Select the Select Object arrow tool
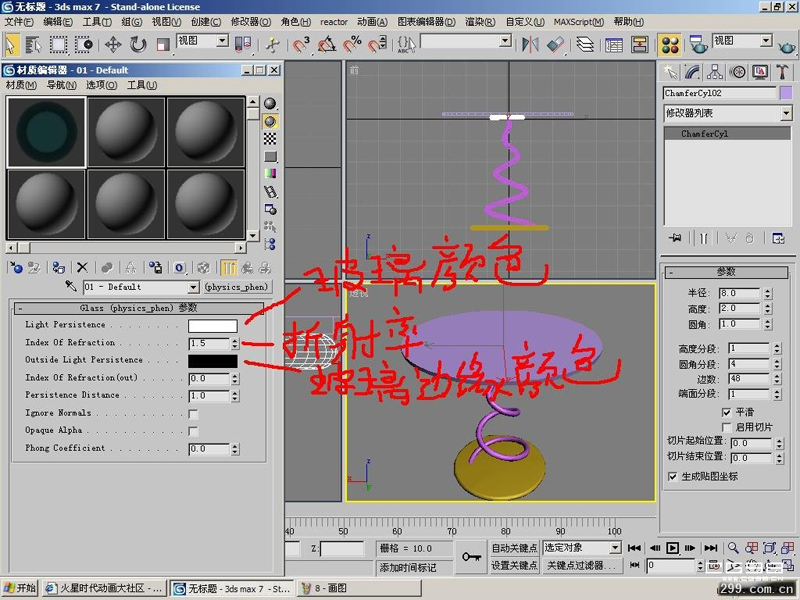Screen dimensions: 800x600 10,45
